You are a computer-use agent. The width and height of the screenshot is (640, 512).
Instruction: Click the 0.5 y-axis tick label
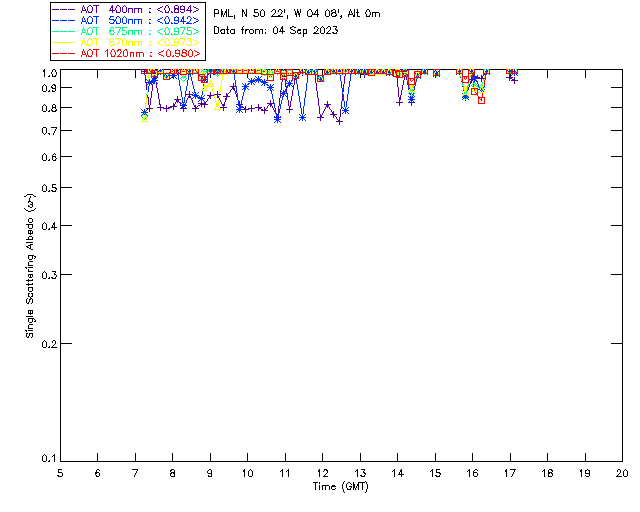(x=49, y=188)
